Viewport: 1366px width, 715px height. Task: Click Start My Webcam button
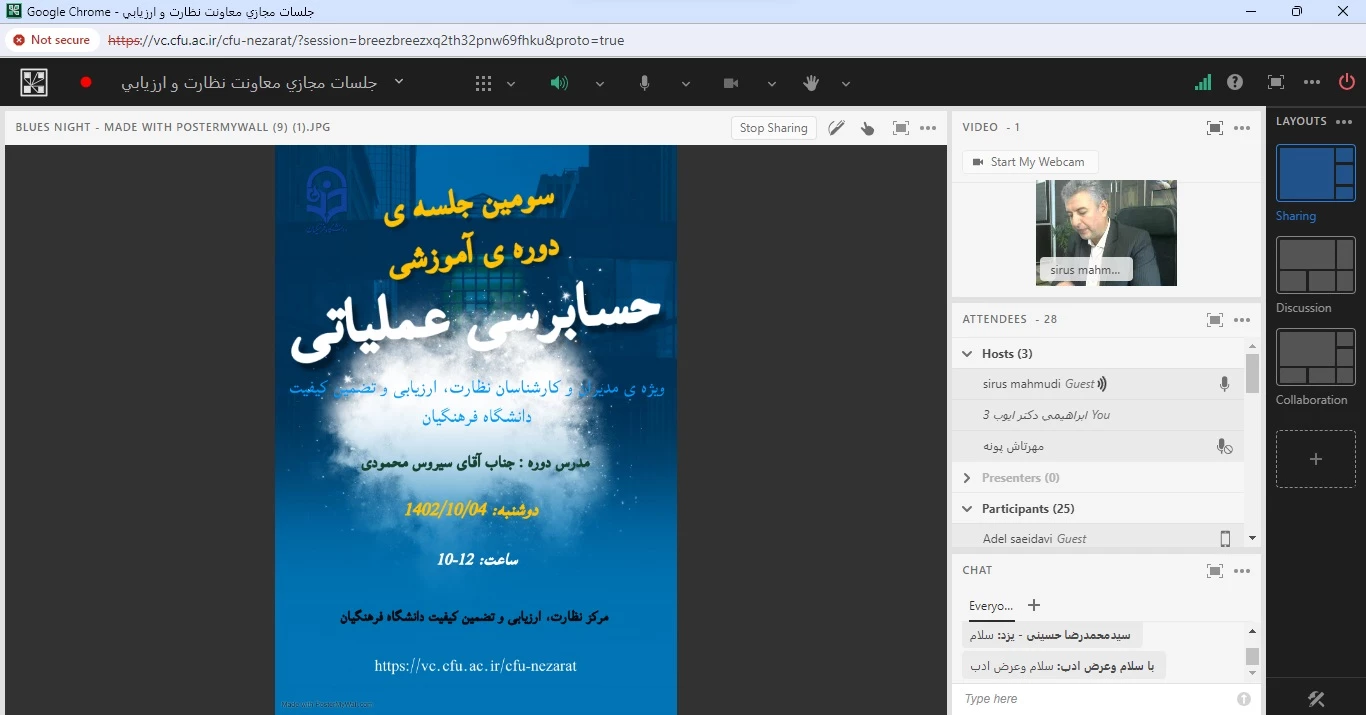[1029, 162]
